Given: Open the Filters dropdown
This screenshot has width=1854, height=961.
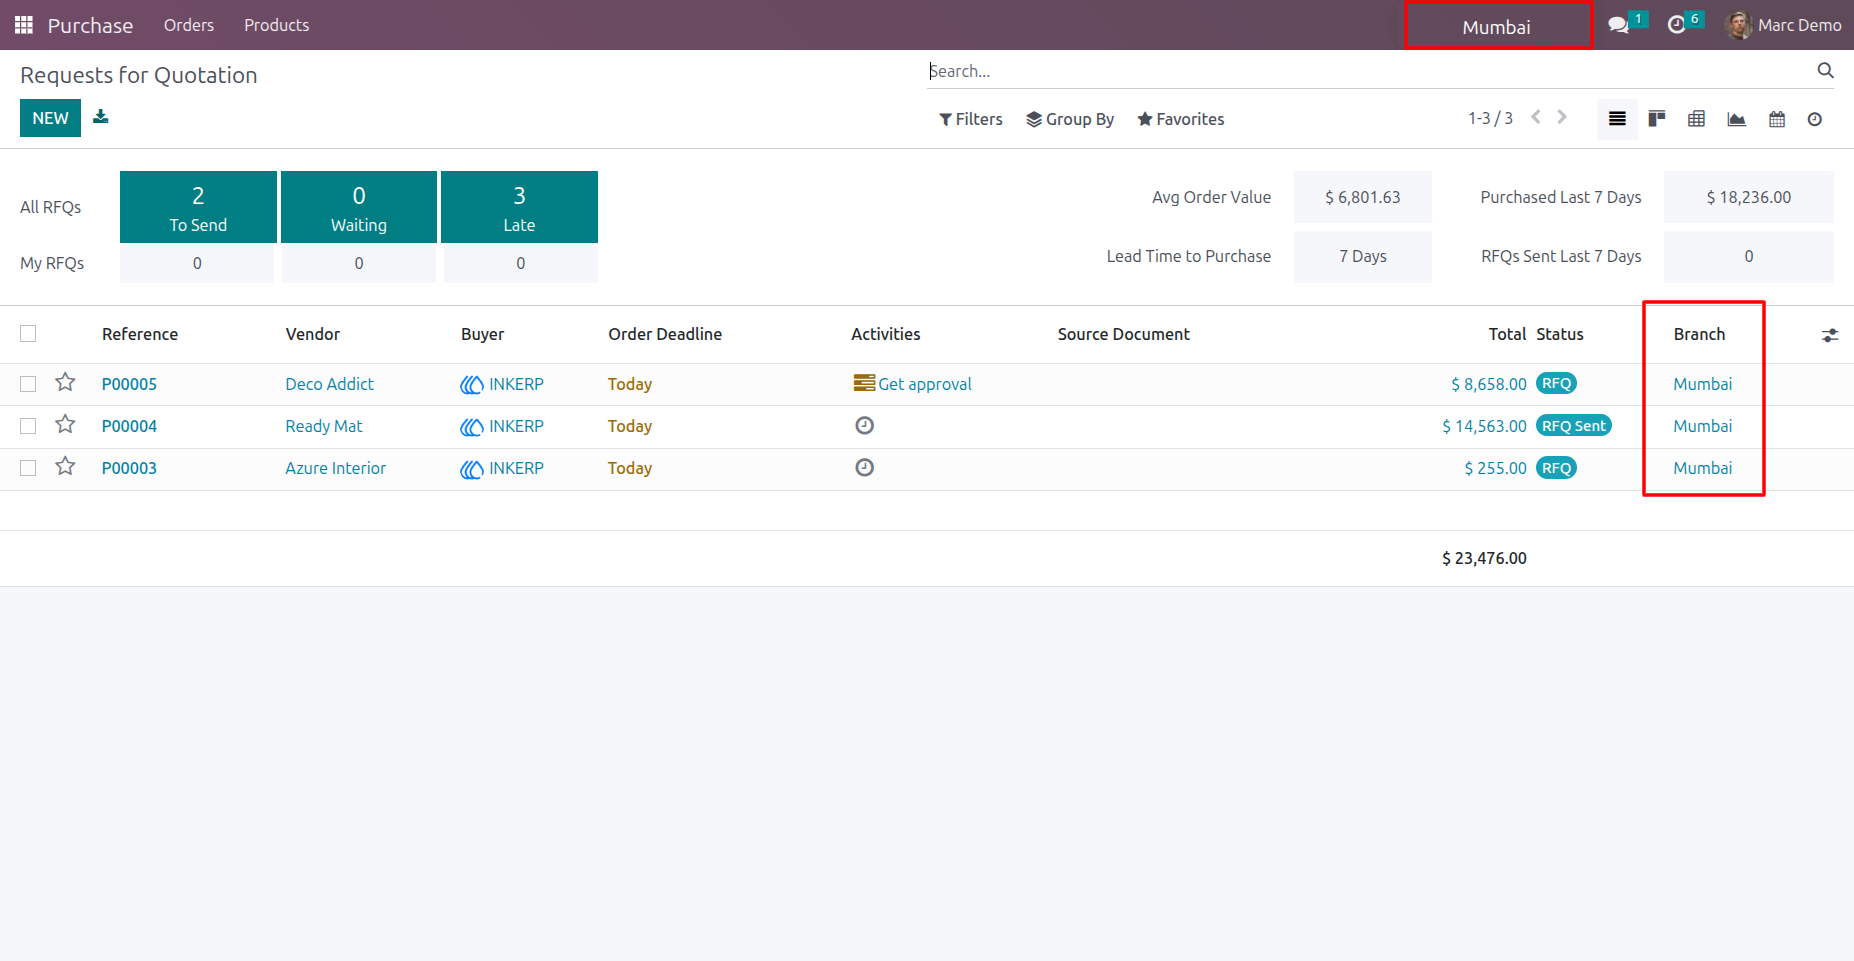Looking at the screenshot, I should tap(970, 119).
